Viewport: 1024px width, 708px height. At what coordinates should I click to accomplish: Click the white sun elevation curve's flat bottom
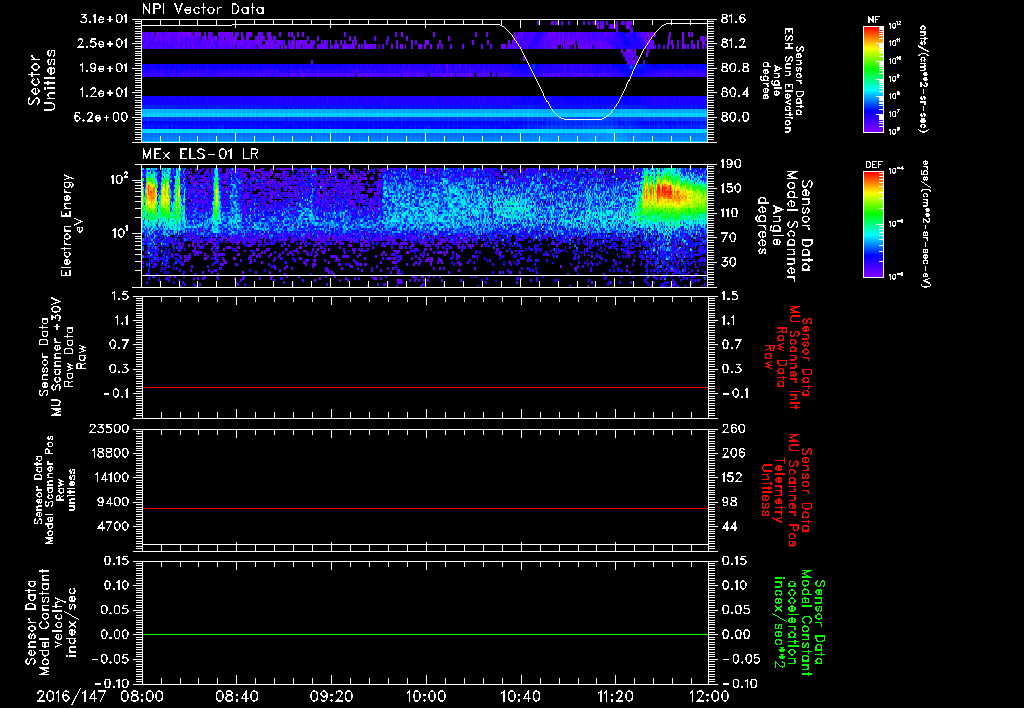coord(583,119)
